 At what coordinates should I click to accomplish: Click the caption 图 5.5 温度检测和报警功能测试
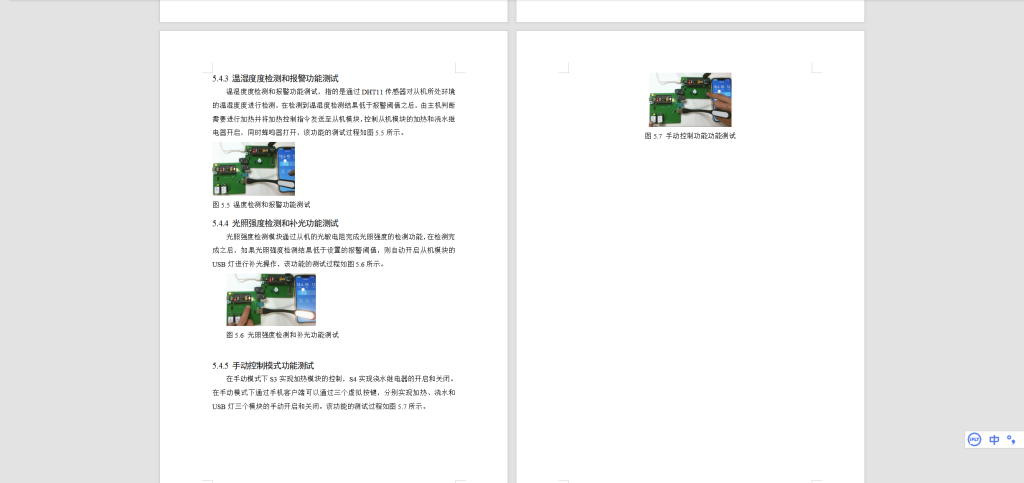tap(261, 204)
